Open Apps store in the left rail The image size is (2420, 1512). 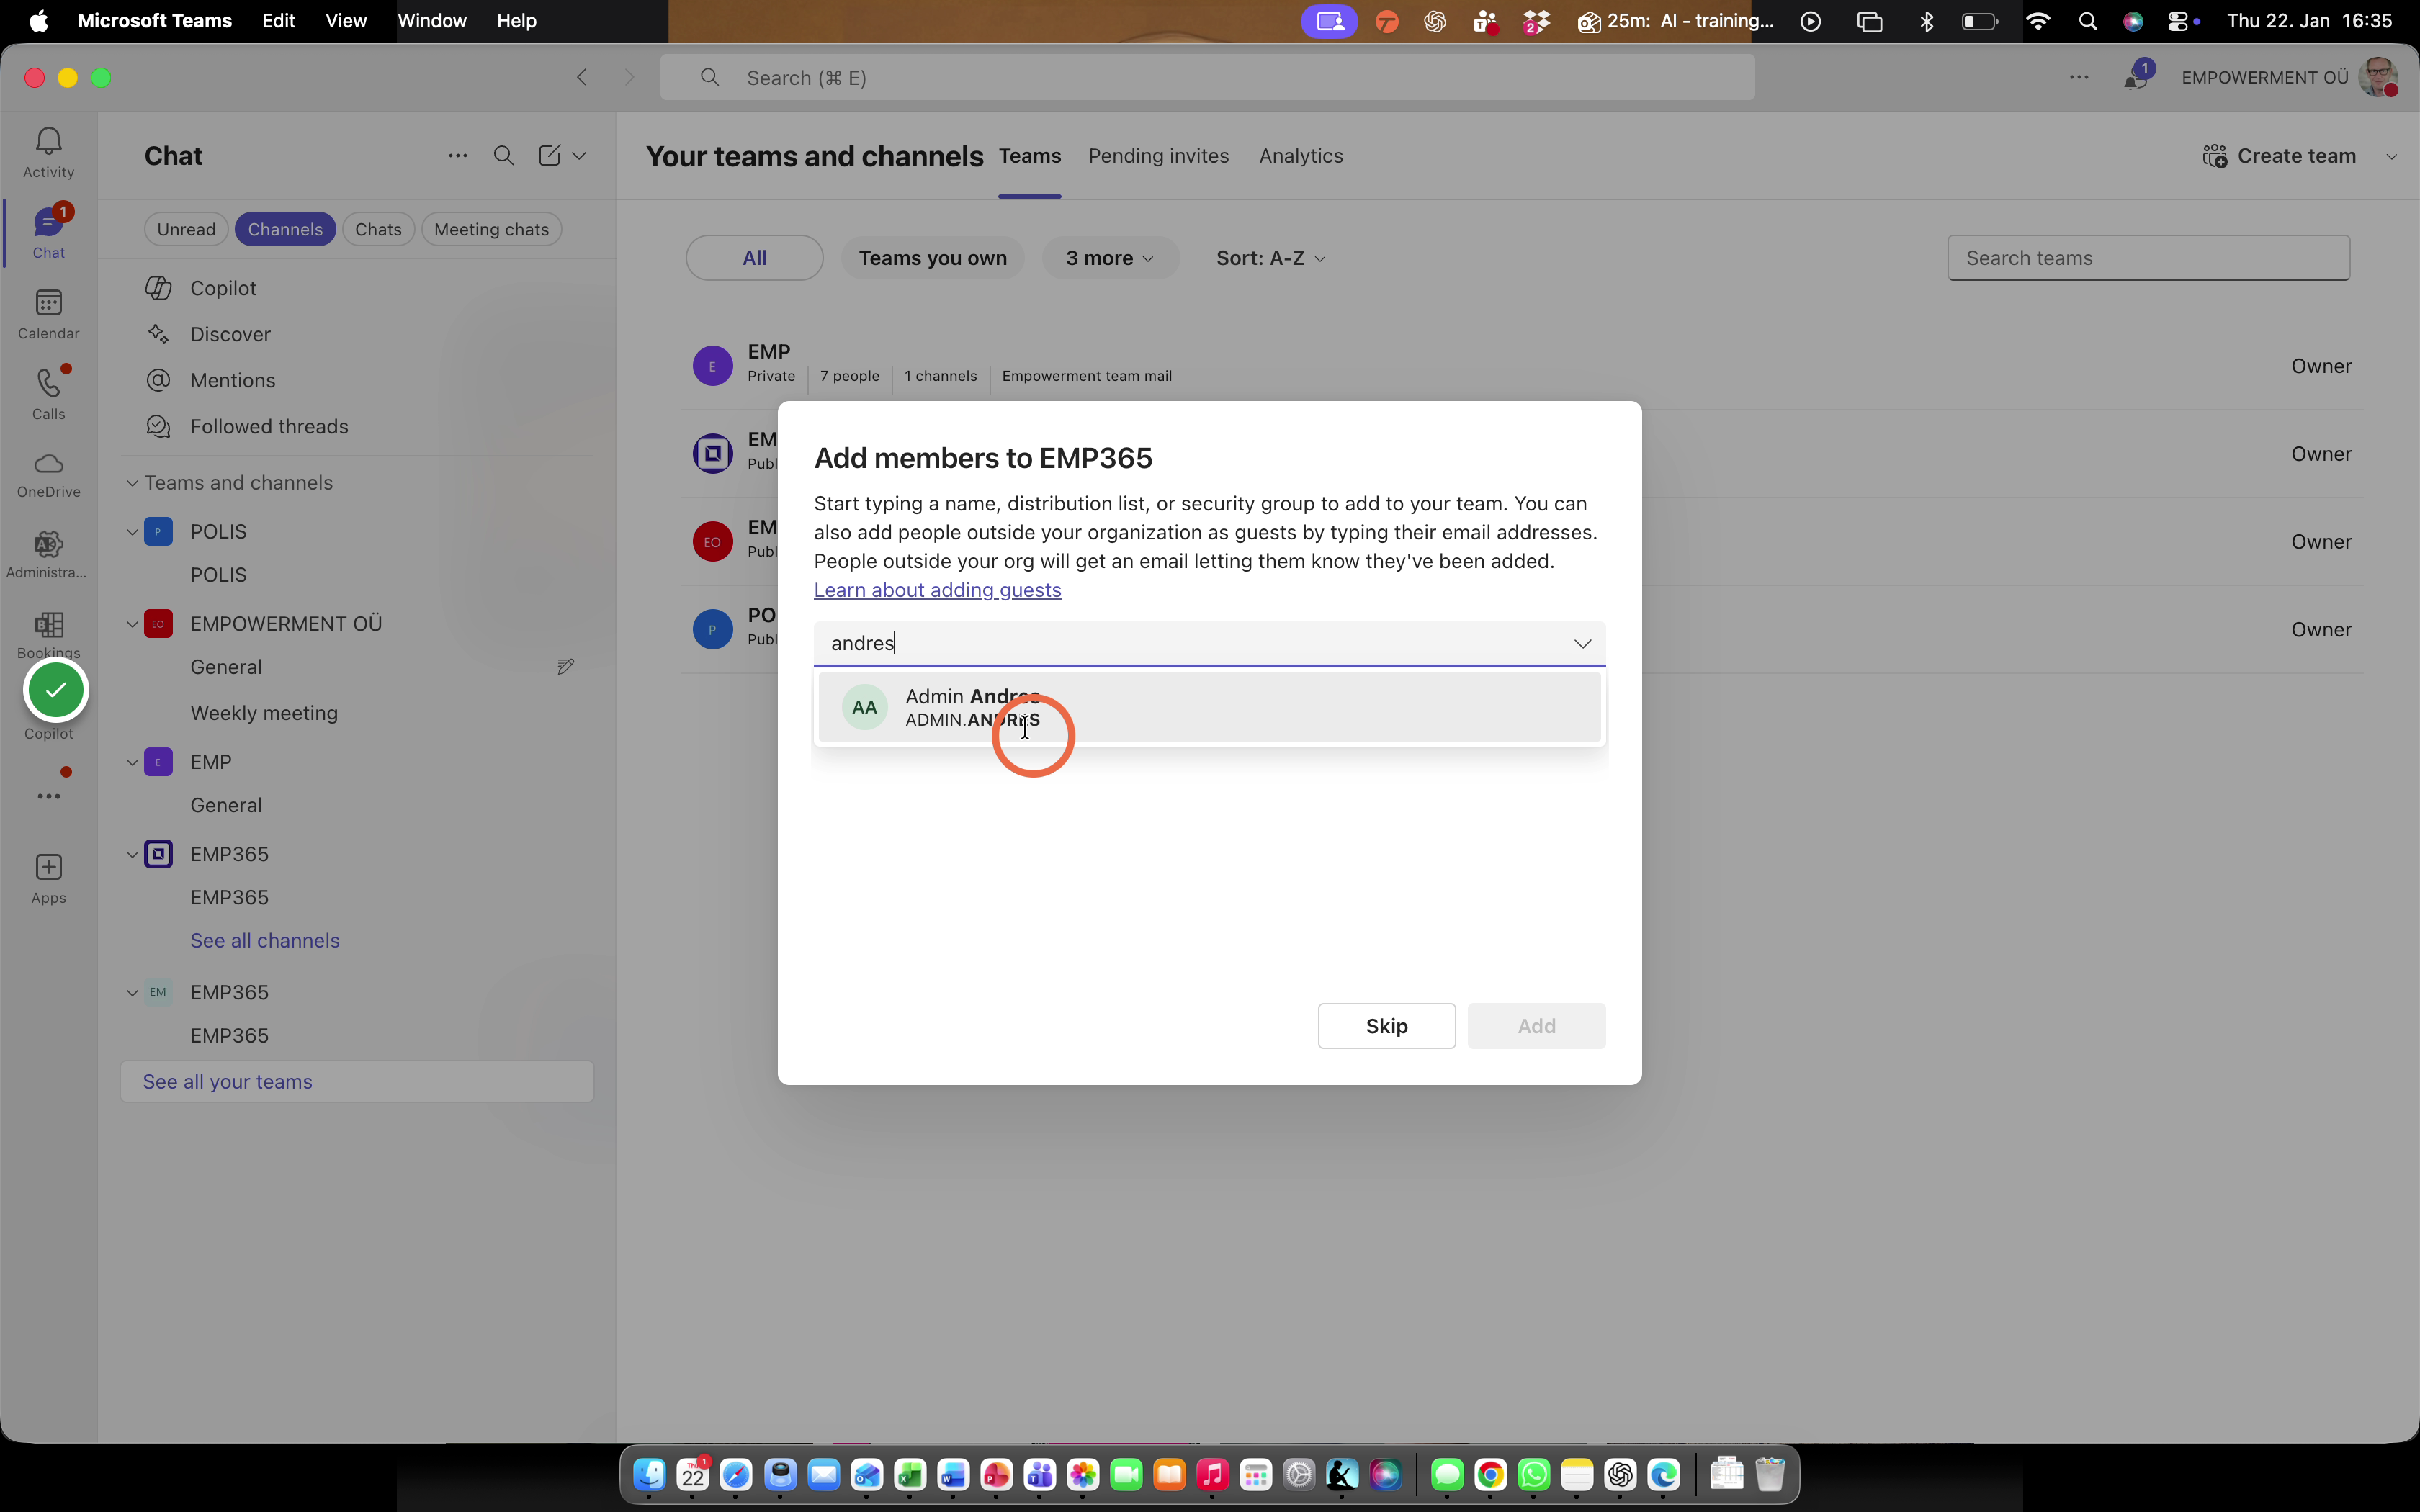click(48, 878)
